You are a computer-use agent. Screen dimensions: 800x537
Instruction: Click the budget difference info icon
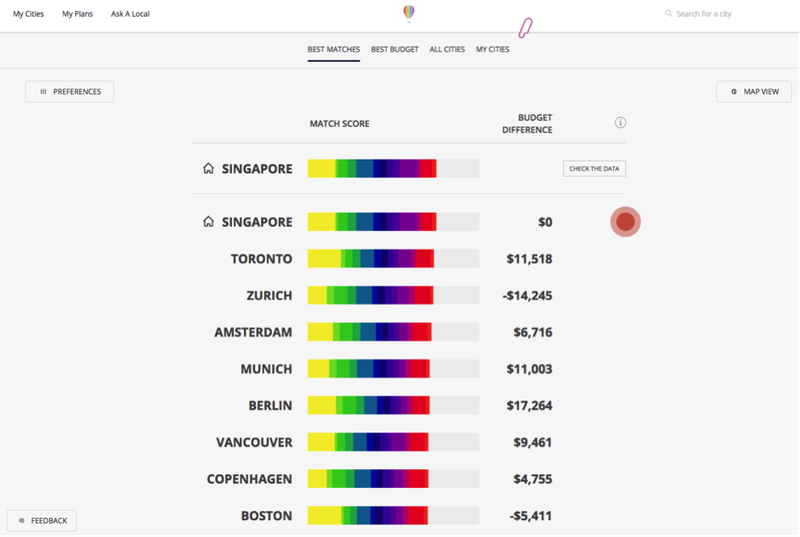coord(620,123)
